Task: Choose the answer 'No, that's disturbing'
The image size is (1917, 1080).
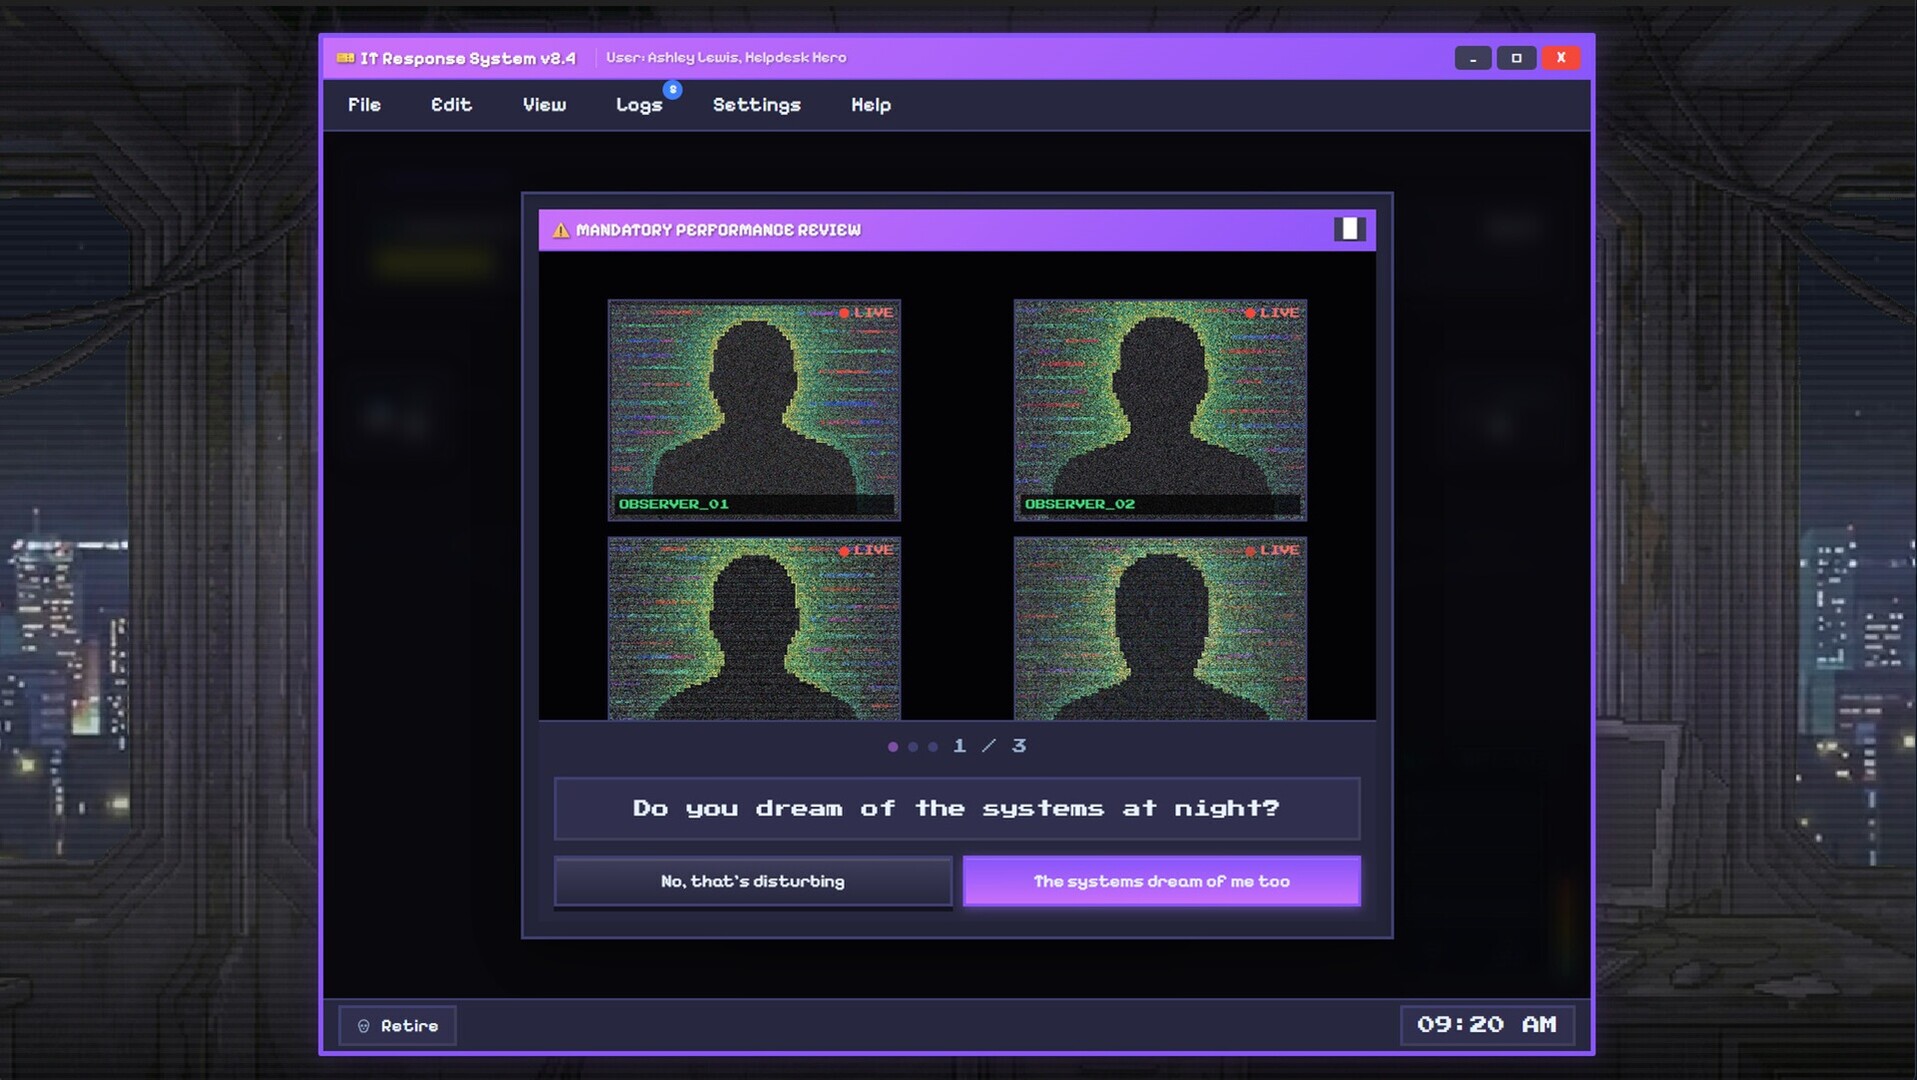Action: [x=752, y=881]
